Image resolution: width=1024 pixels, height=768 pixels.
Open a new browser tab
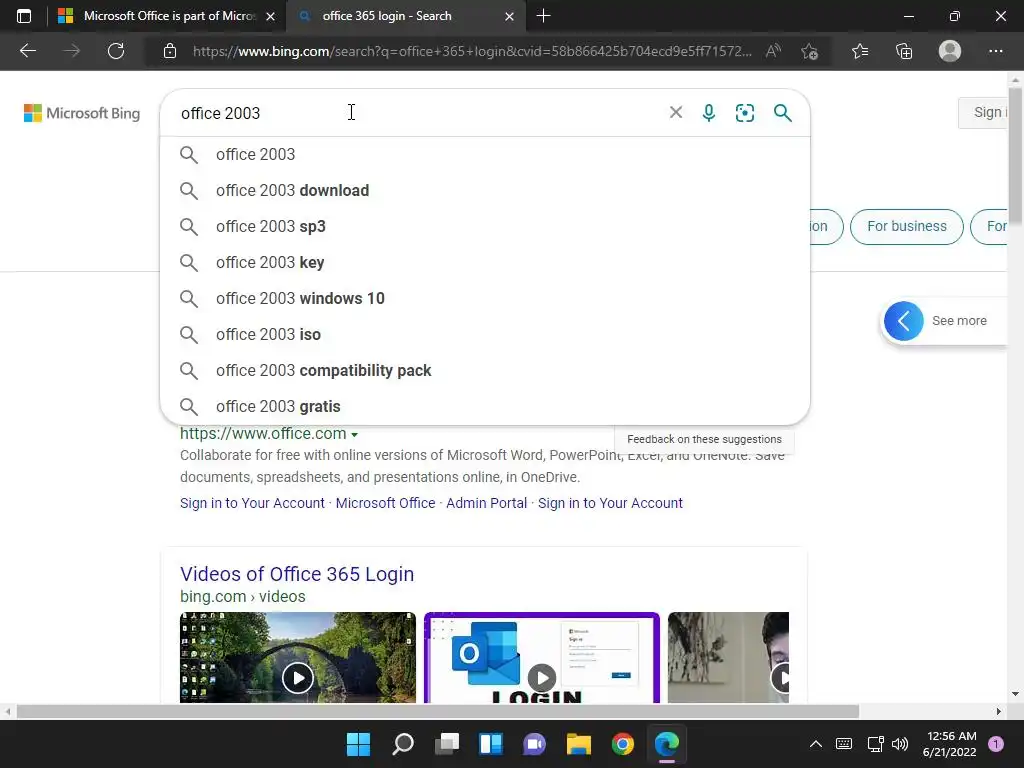543,16
